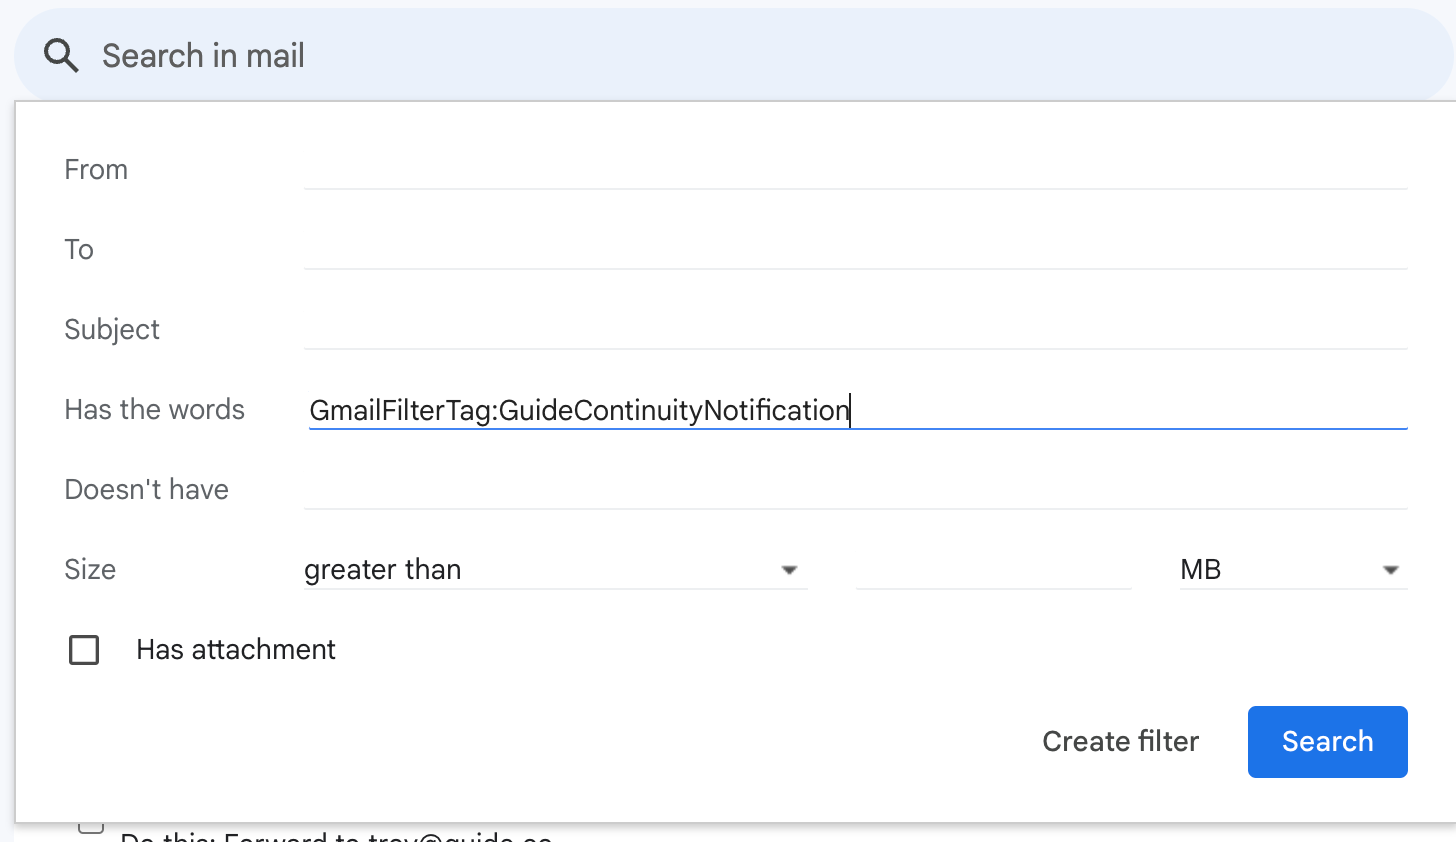This screenshot has width=1456, height=842.
Task: Click the Create filter button
Action: [x=1120, y=741]
